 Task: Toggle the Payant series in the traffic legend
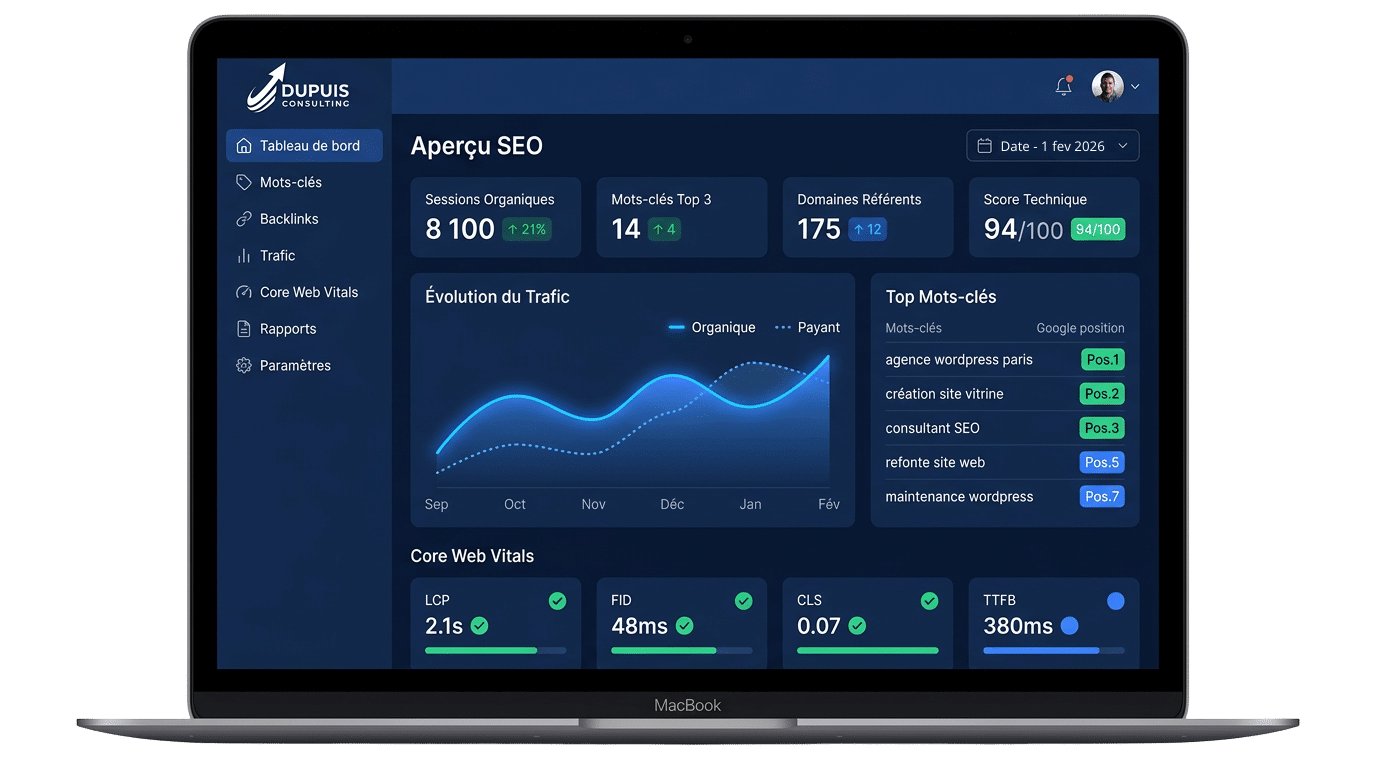click(807, 327)
